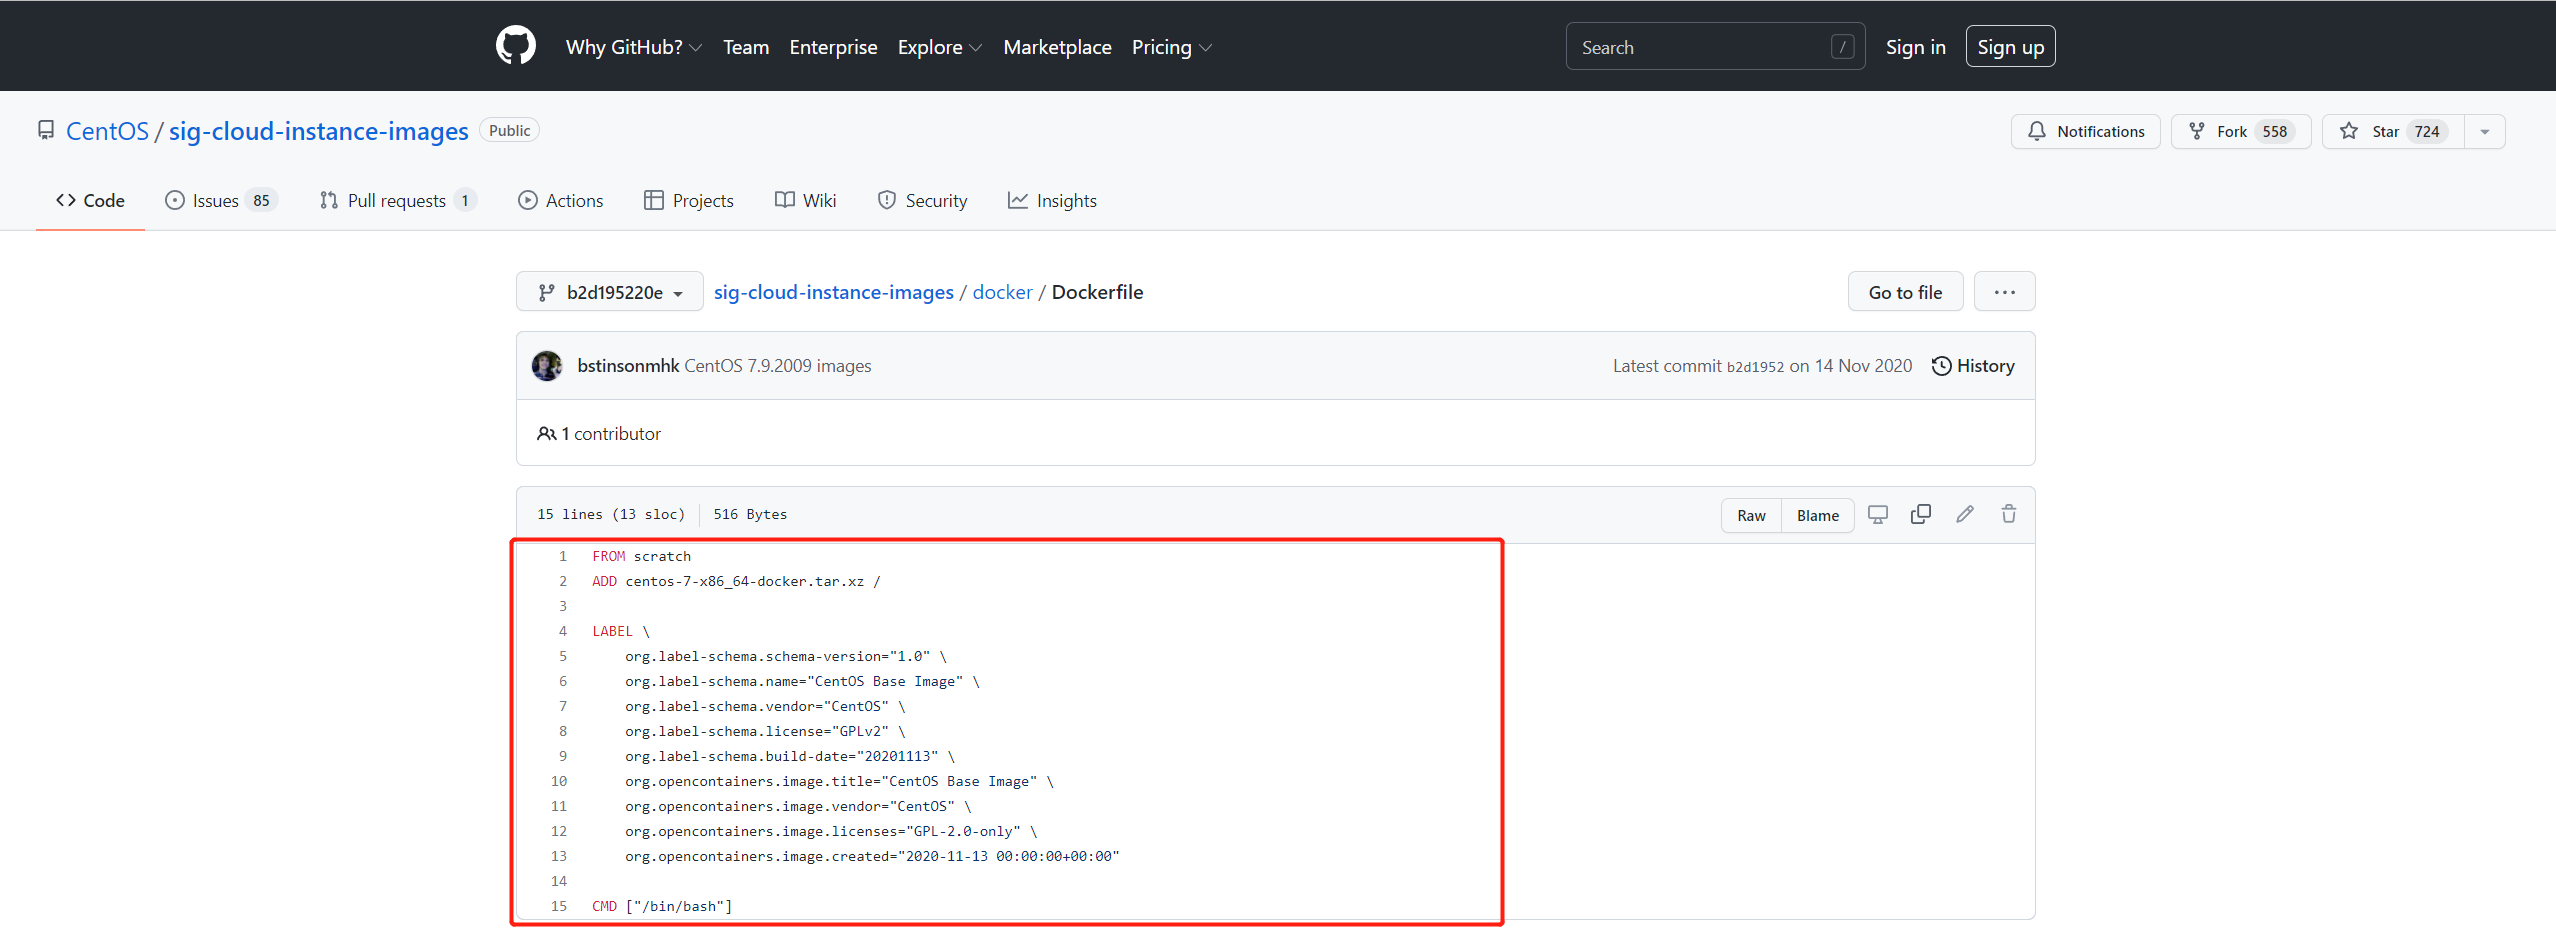Click sig-cloud-instance-images breadcrumb link
2556x947 pixels.
834,292
